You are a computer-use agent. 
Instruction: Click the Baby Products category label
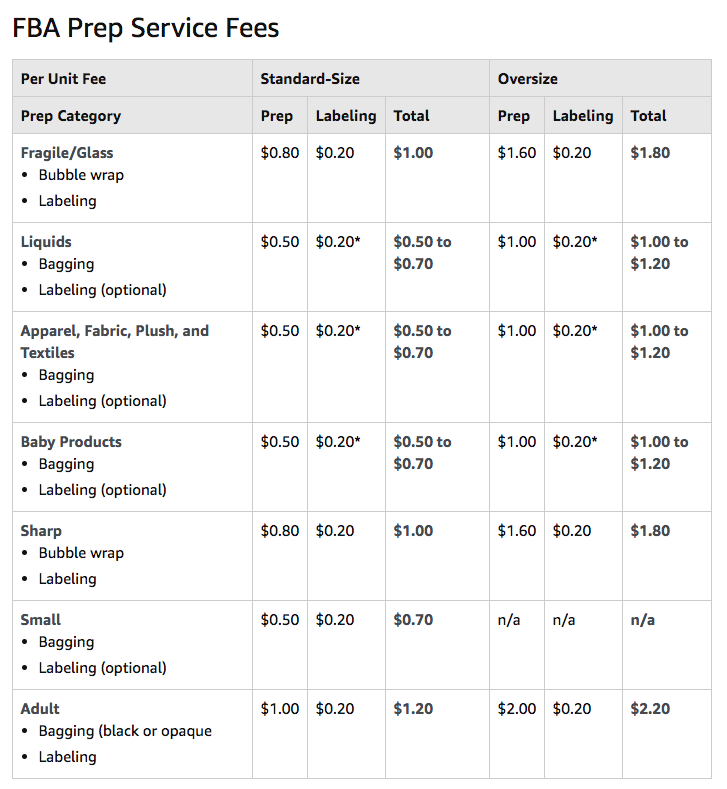tap(71, 442)
